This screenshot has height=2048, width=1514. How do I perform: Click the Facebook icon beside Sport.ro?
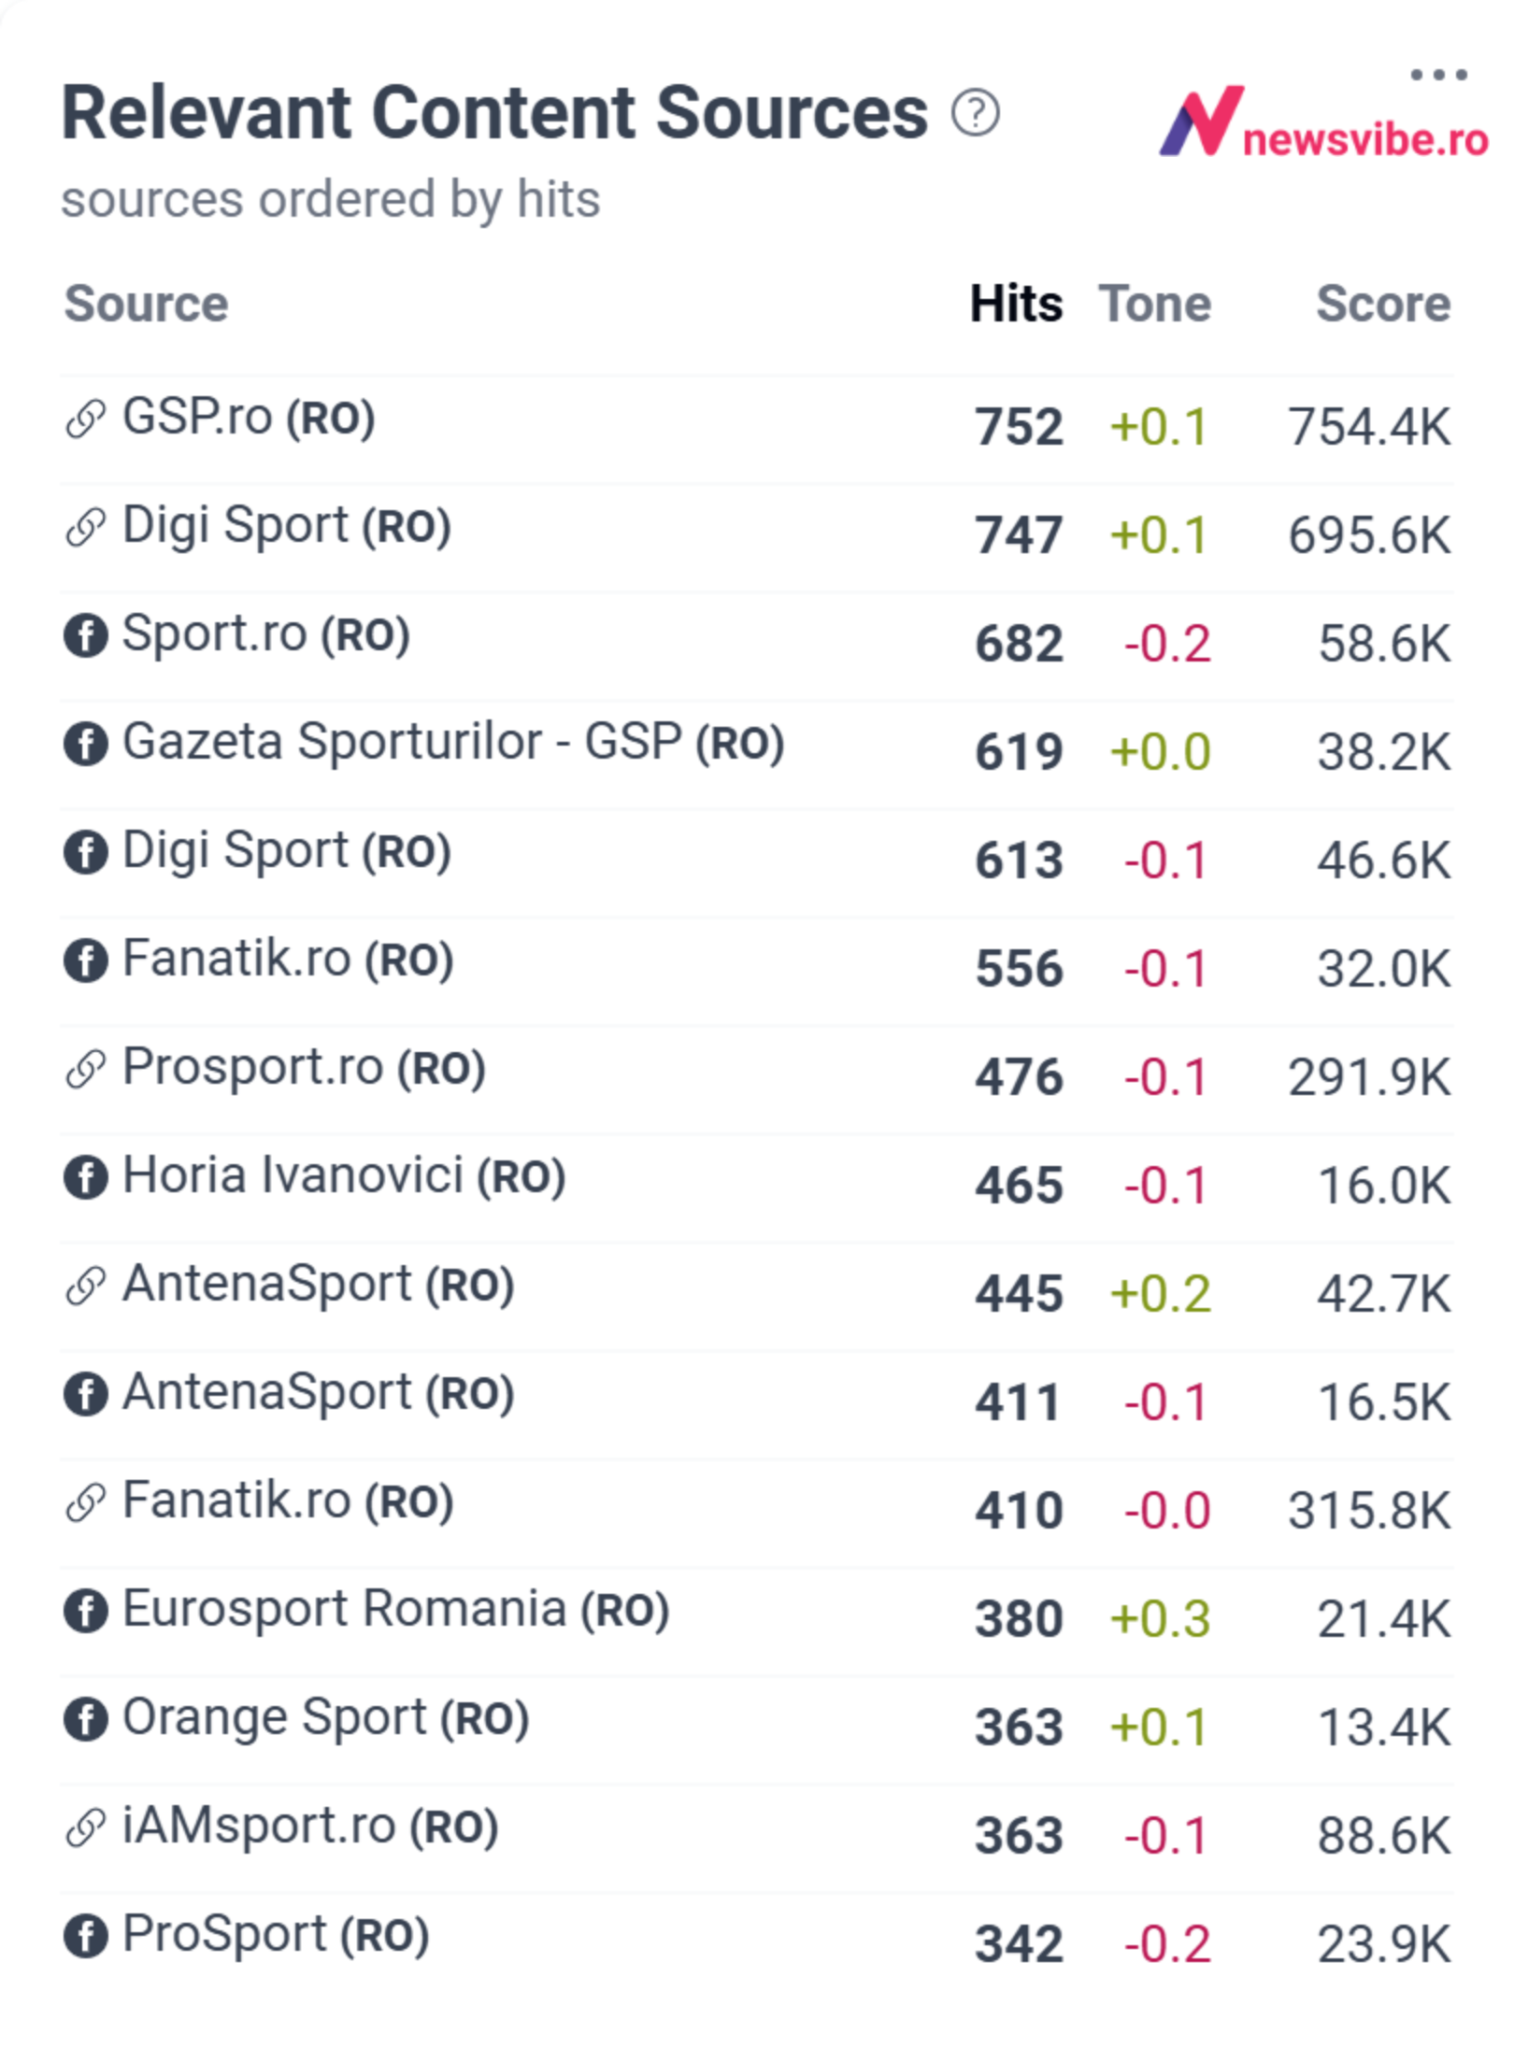[x=86, y=635]
